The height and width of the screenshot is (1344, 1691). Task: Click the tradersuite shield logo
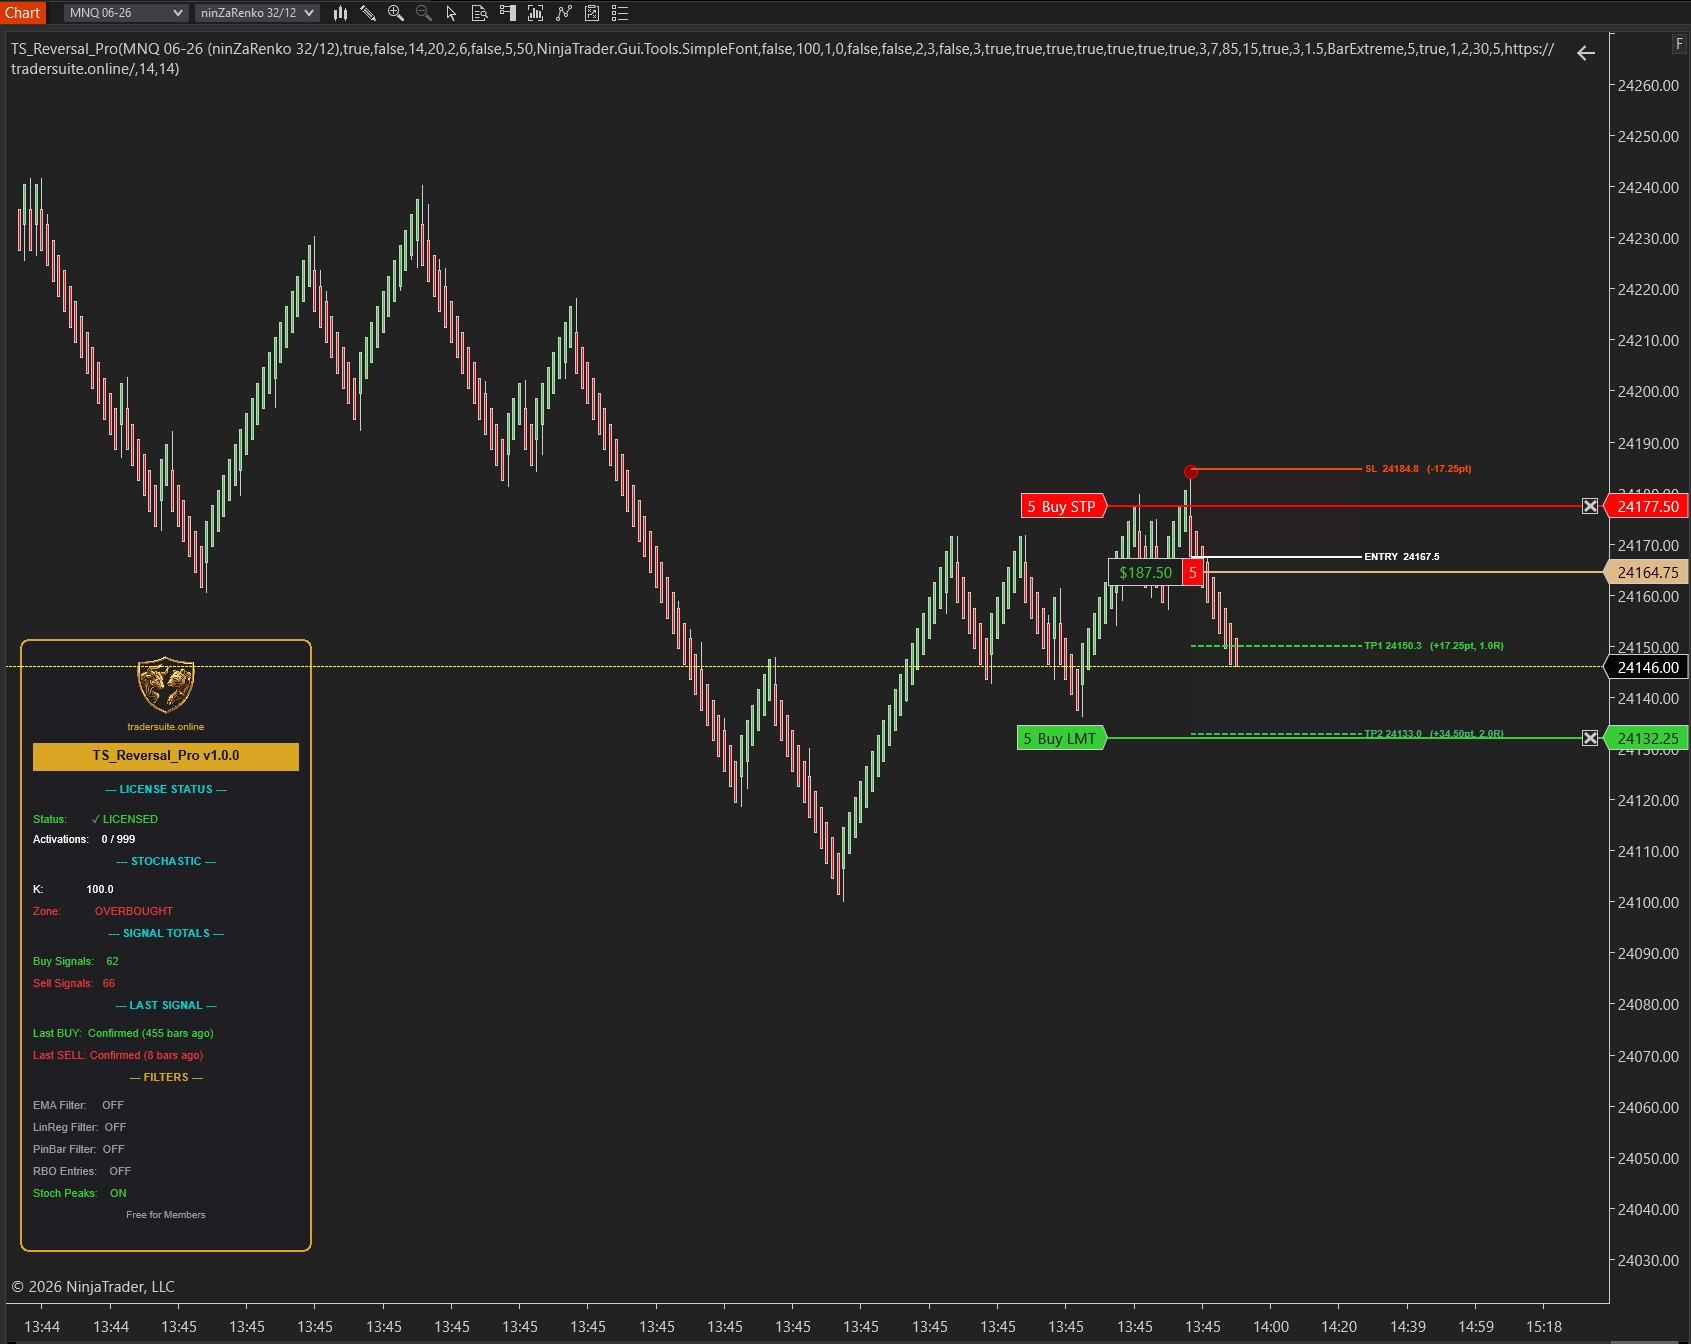tap(165, 685)
